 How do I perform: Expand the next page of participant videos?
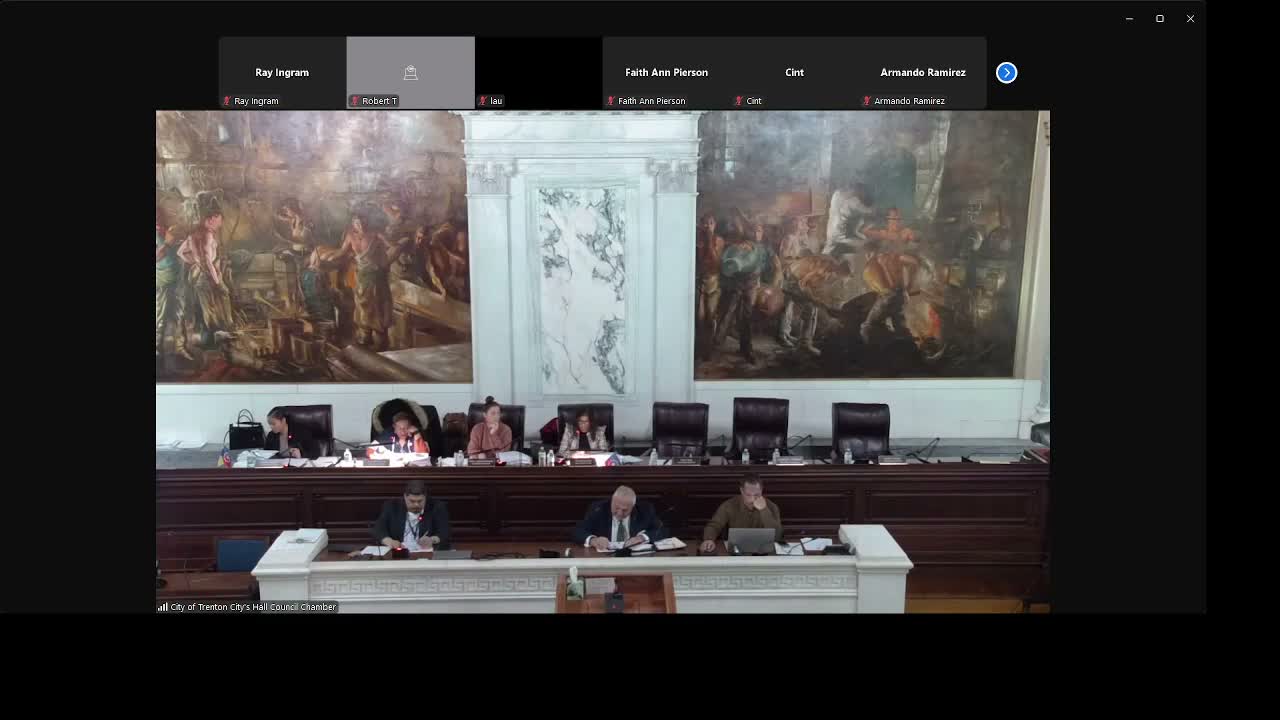tap(1006, 72)
